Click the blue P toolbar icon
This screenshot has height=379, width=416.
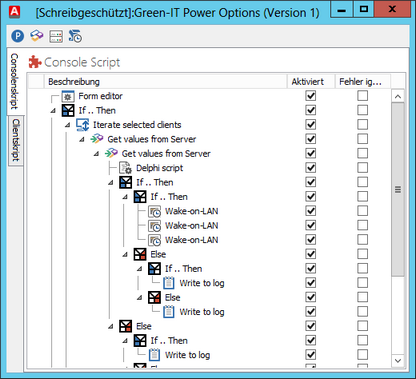17,36
